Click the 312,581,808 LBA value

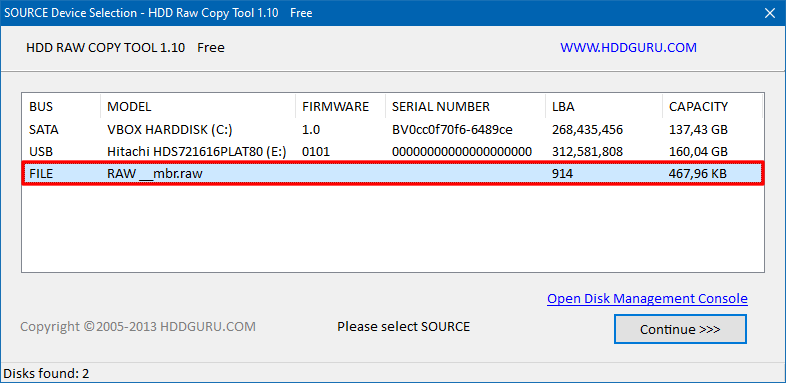pos(587,151)
